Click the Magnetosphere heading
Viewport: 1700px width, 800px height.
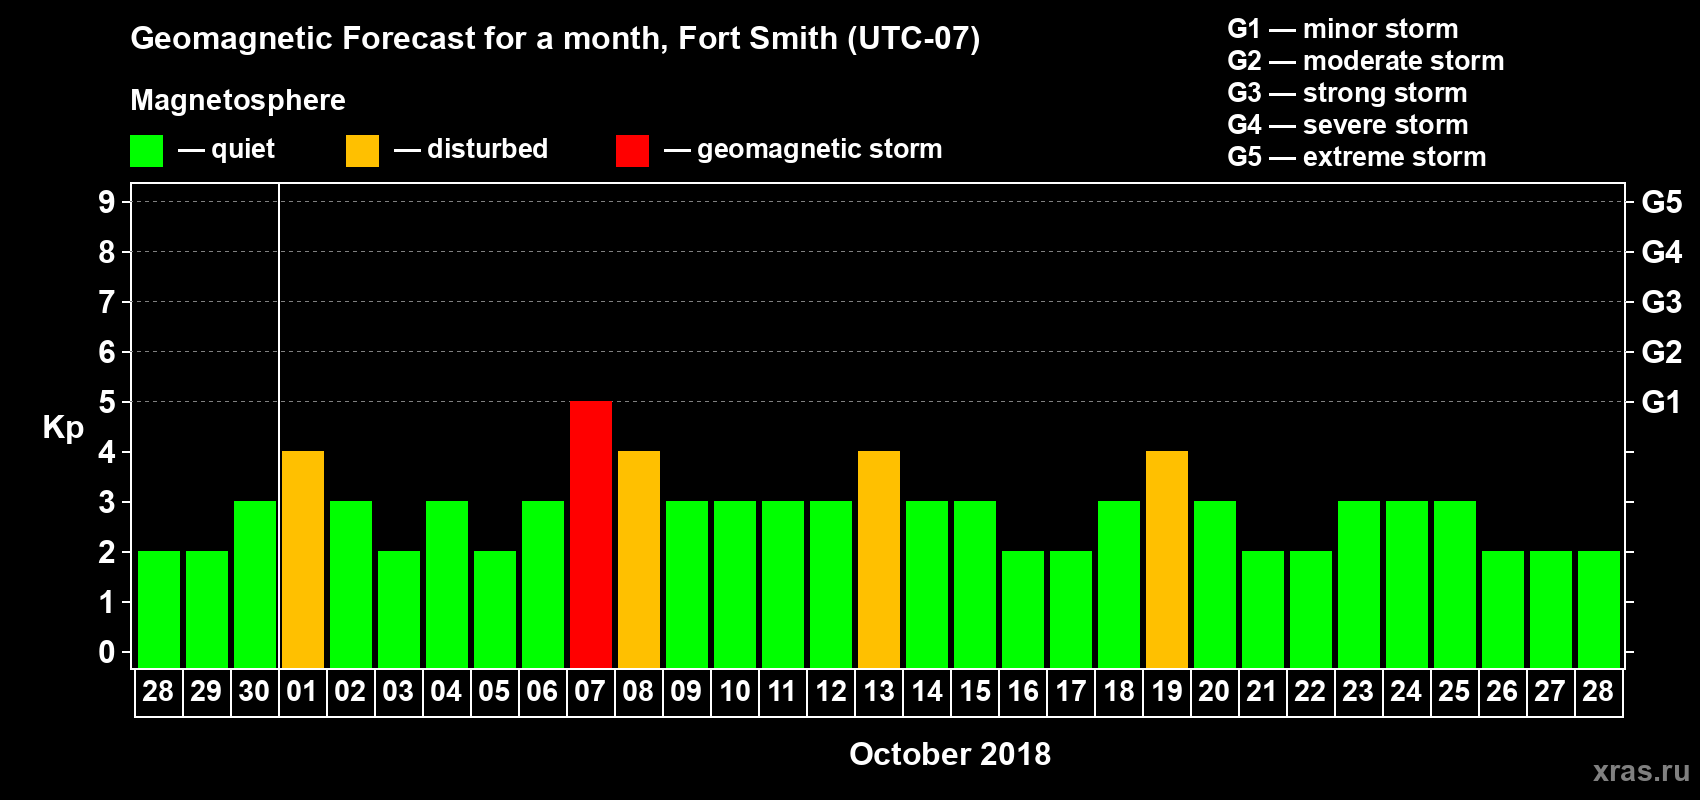(x=238, y=101)
